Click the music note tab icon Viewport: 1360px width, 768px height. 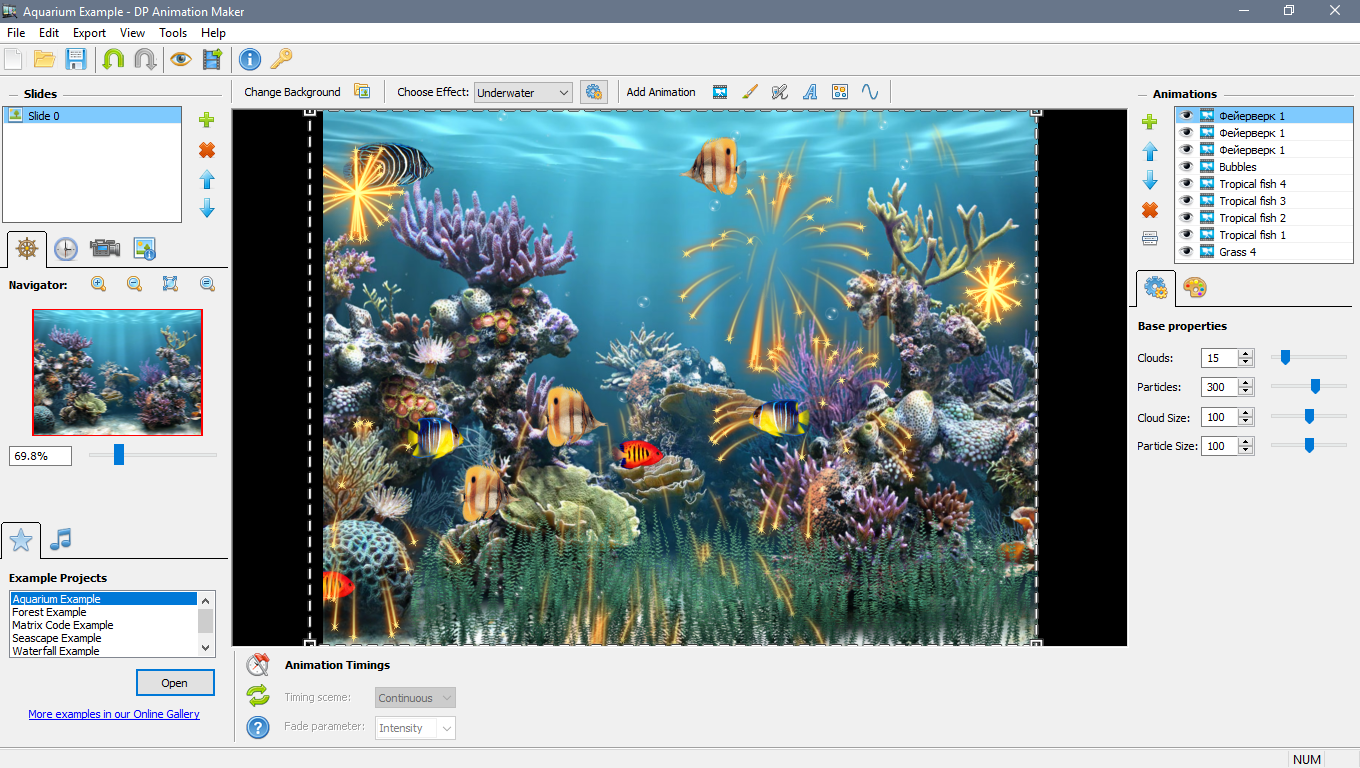pyautogui.click(x=61, y=540)
